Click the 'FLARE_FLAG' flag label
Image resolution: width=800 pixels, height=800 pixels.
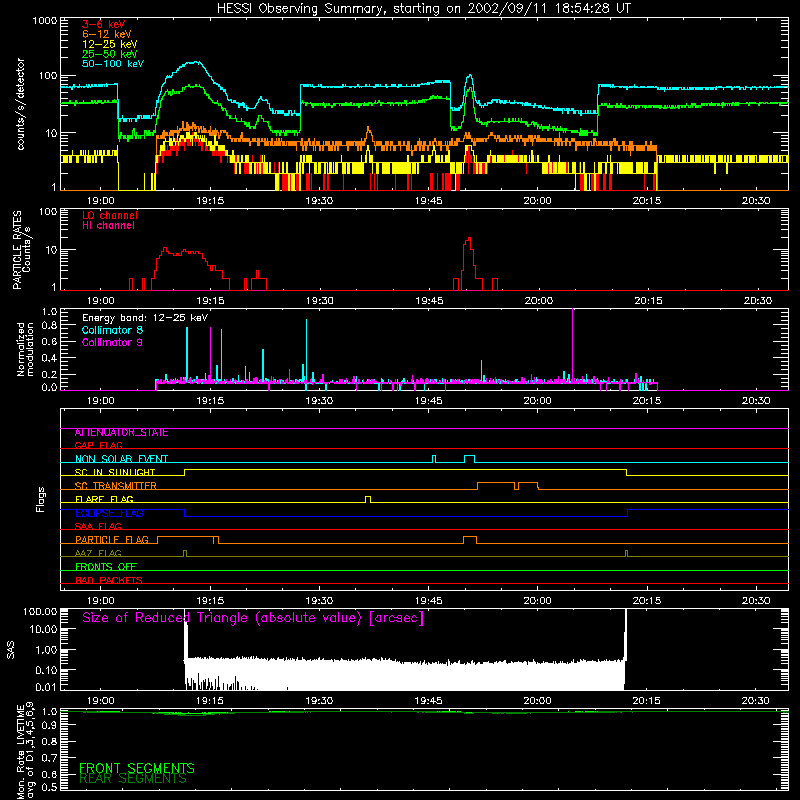point(104,499)
